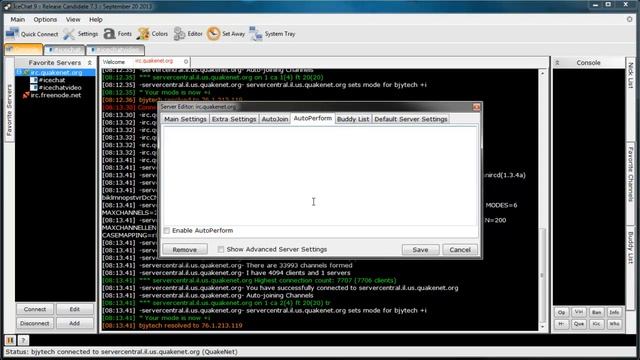
Task: Click the connected icon beside irc.quakenet.org
Action: tap(26, 73)
